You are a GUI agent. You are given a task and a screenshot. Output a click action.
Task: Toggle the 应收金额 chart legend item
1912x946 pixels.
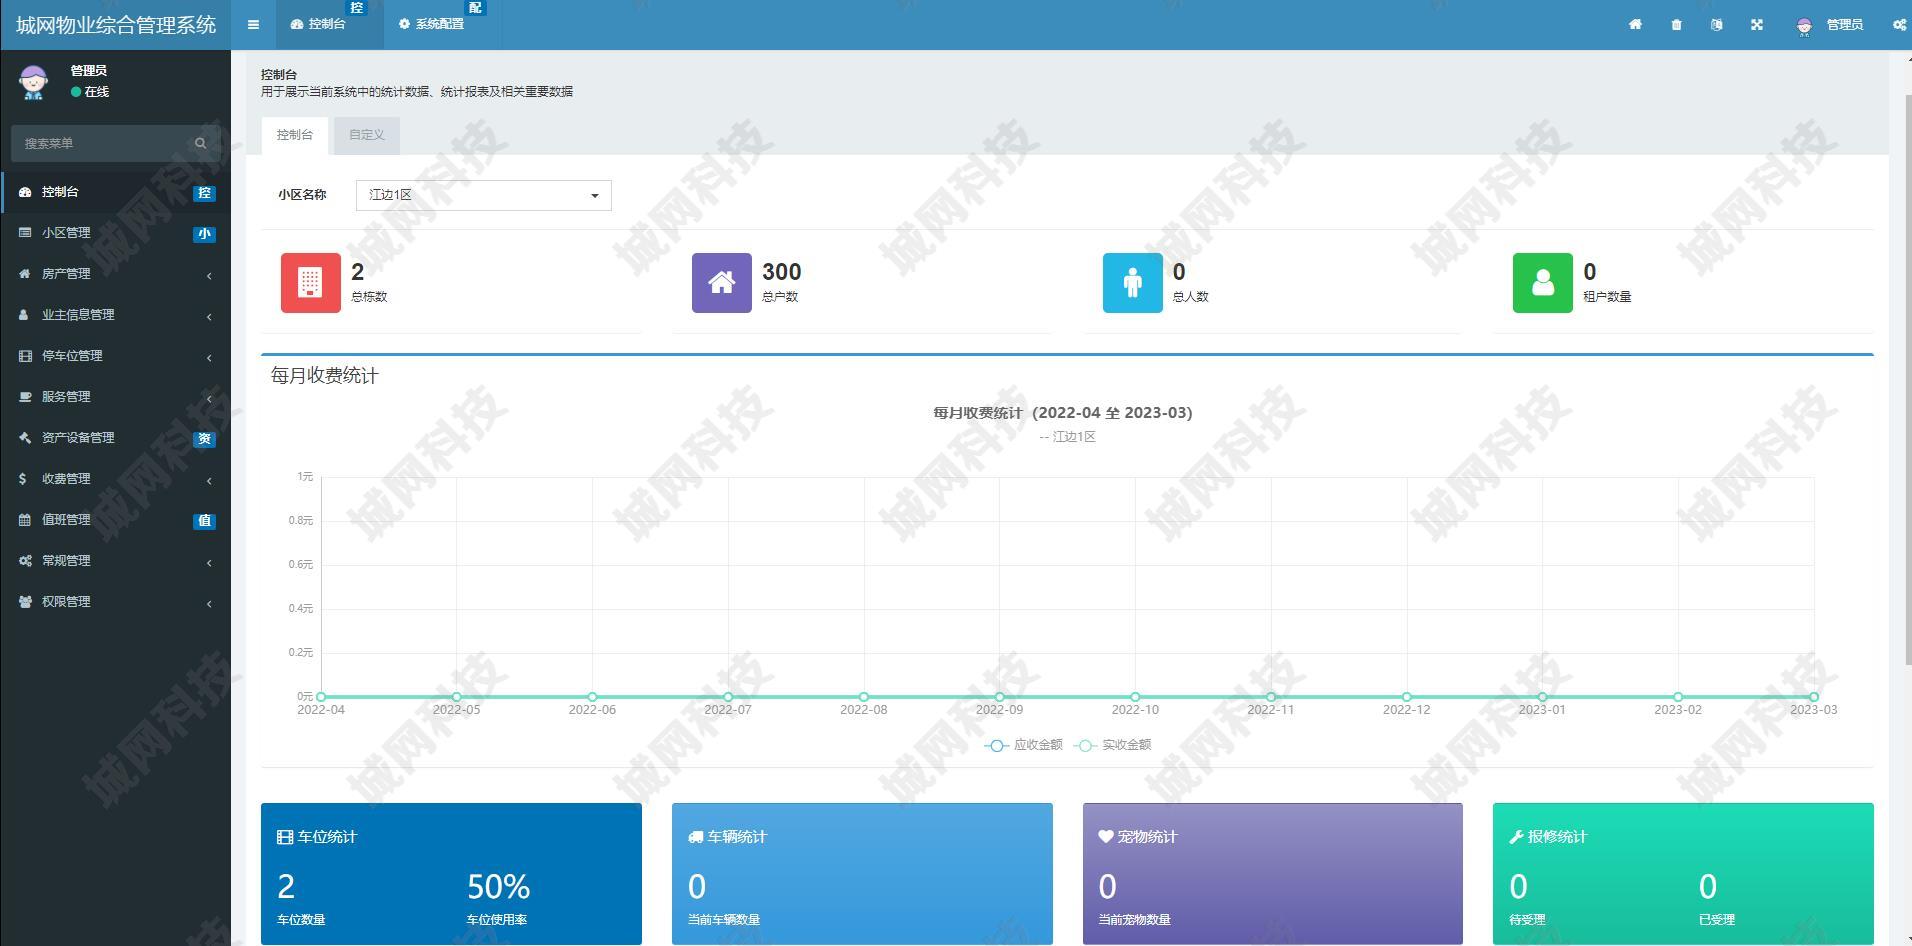(x=1023, y=745)
